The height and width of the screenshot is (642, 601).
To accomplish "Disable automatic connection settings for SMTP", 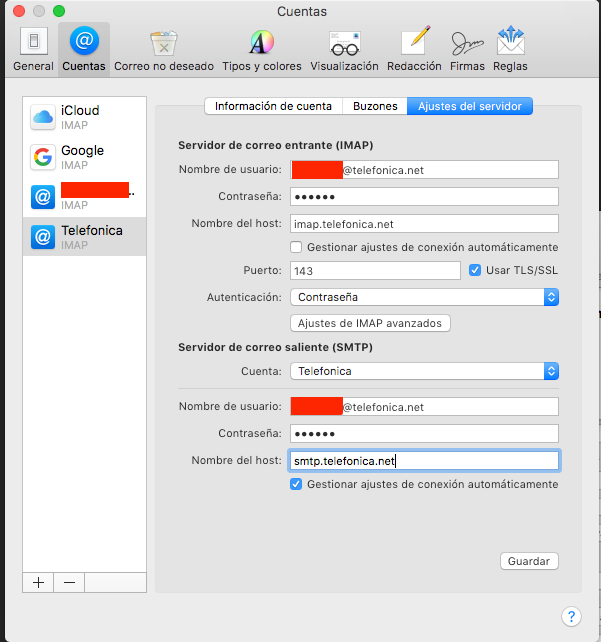I will (296, 484).
